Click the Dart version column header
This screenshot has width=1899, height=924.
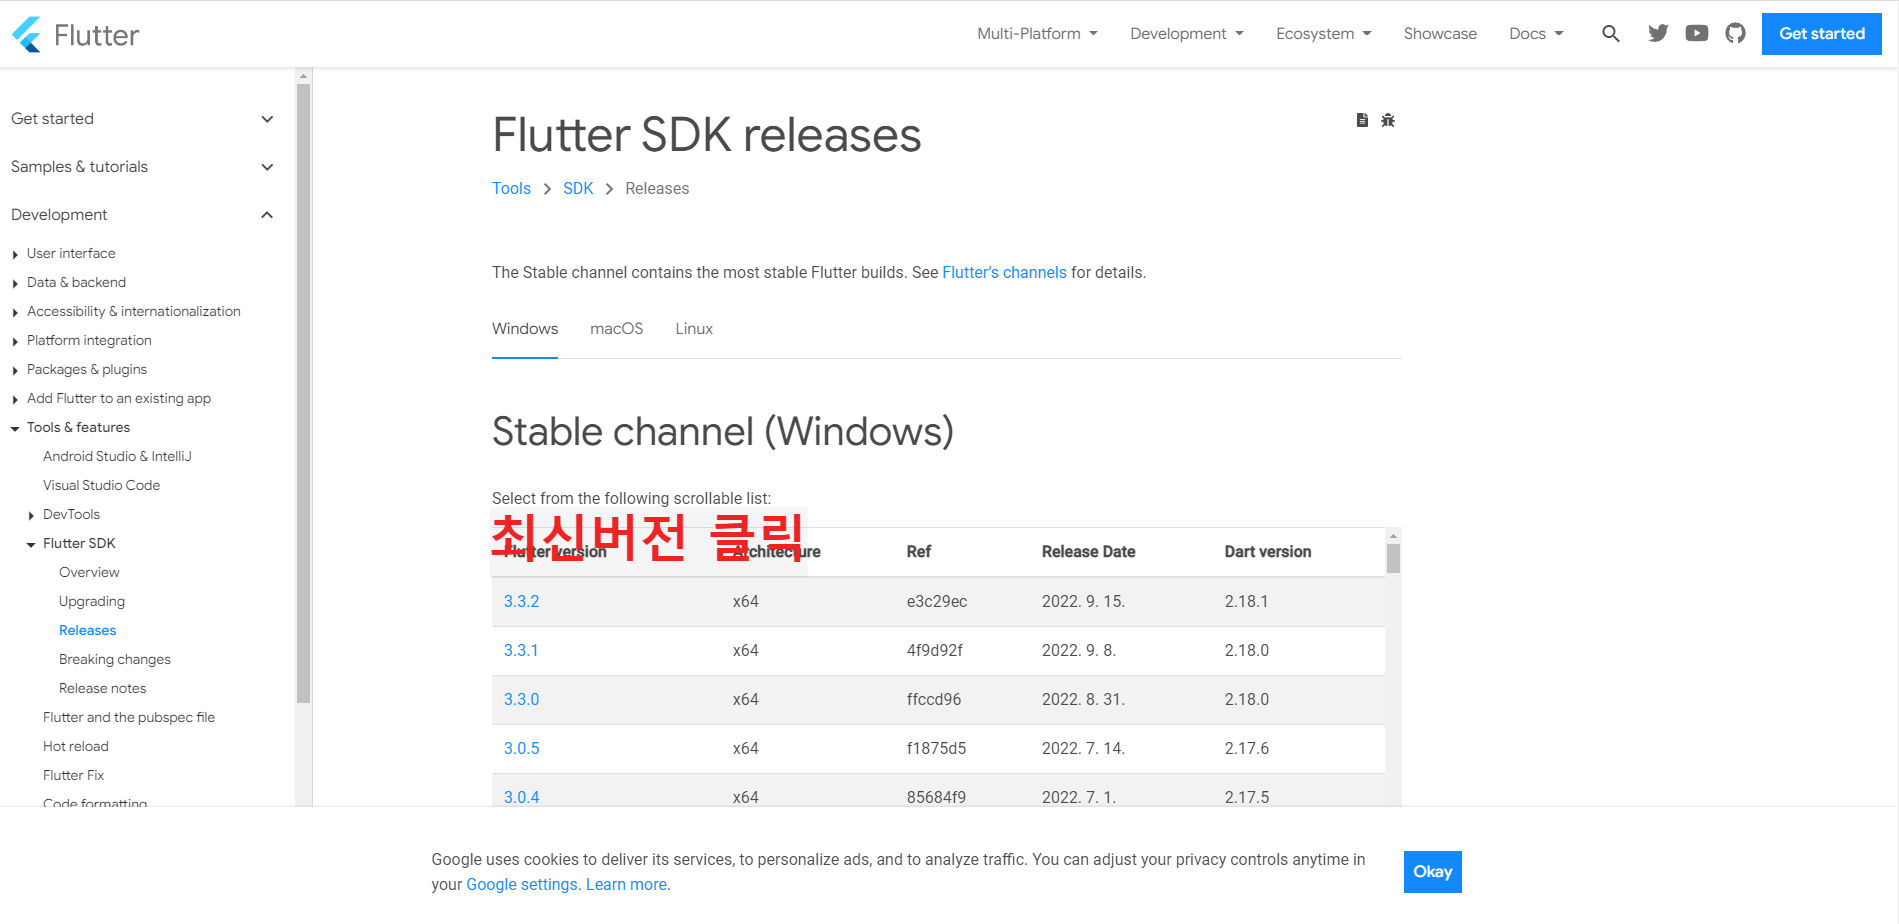click(1267, 551)
